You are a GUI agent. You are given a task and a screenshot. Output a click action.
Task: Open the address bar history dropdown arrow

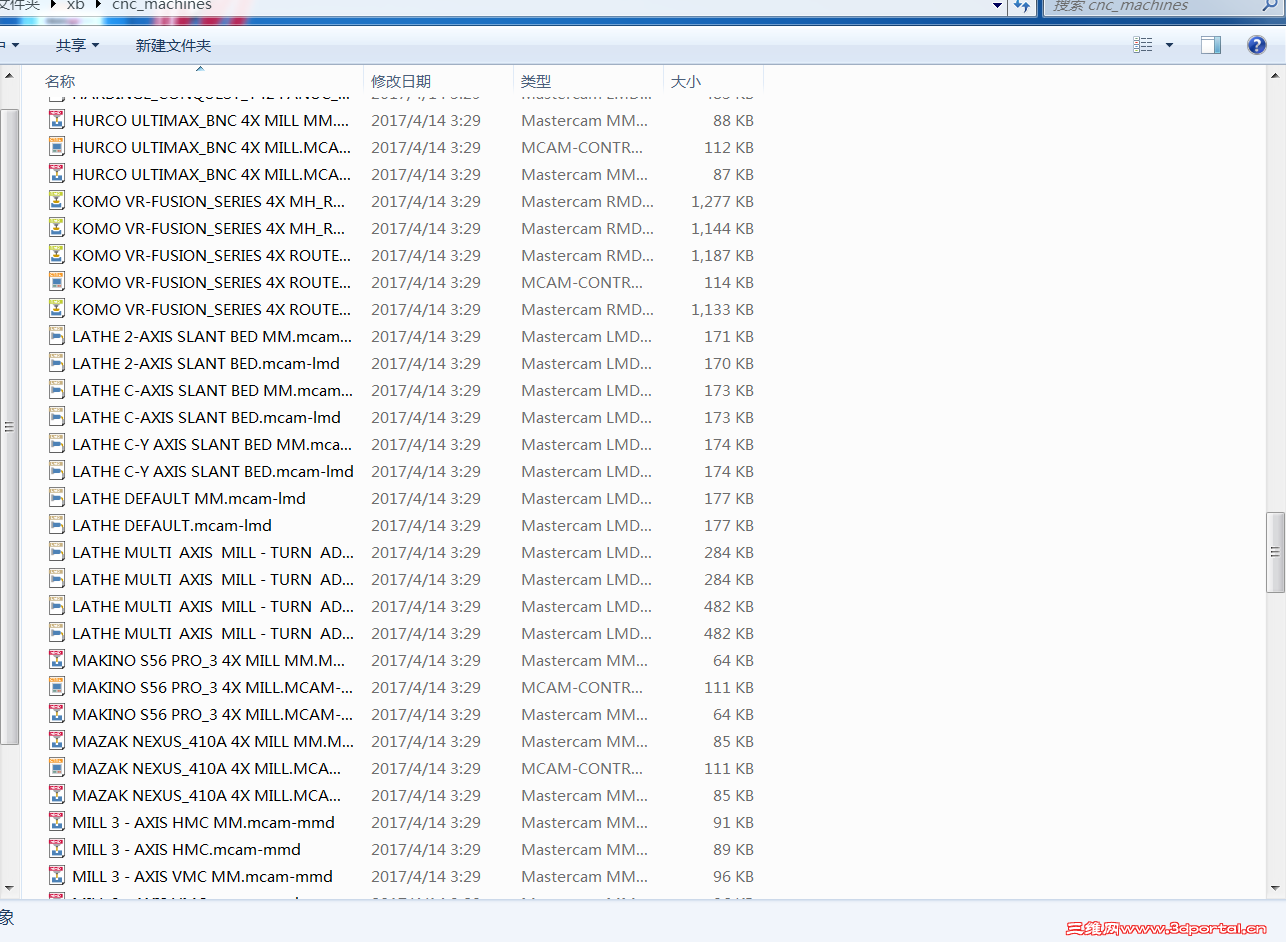click(x=997, y=6)
